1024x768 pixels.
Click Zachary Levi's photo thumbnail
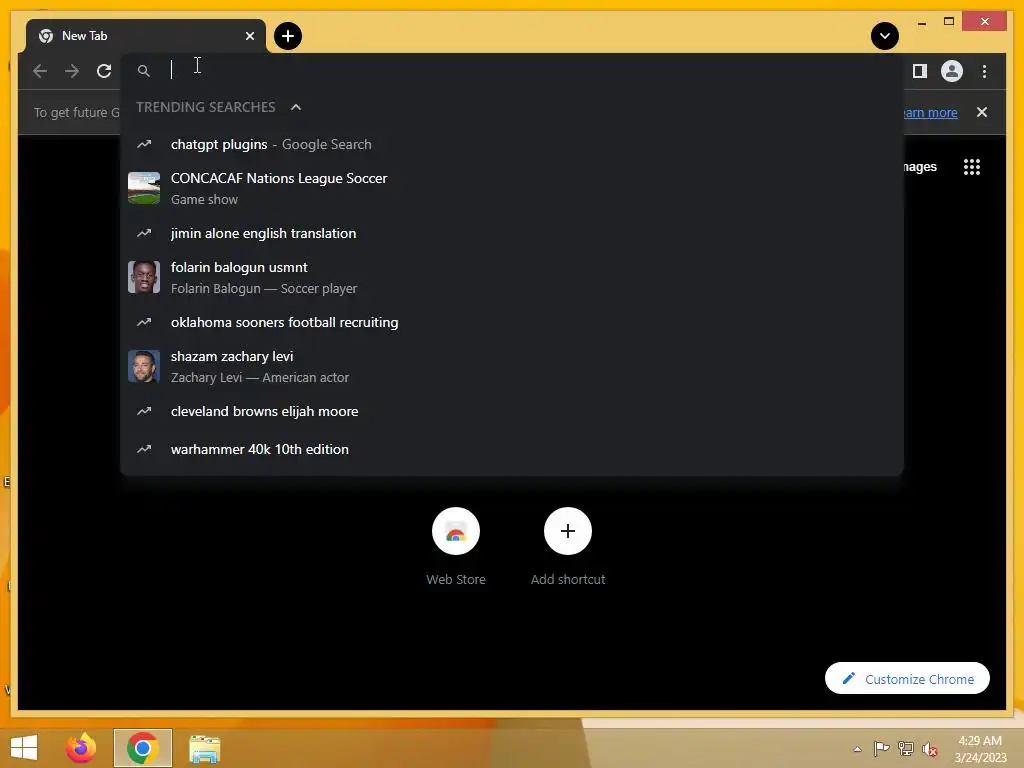(144, 366)
